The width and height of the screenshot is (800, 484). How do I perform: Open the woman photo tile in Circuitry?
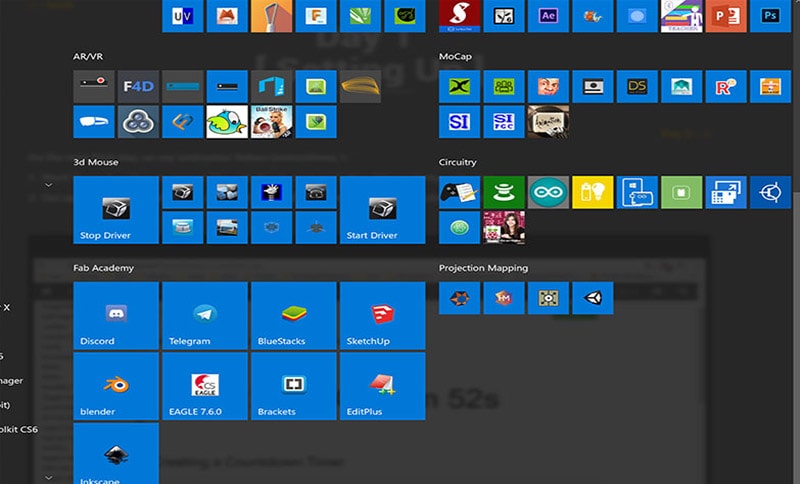tap(504, 227)
